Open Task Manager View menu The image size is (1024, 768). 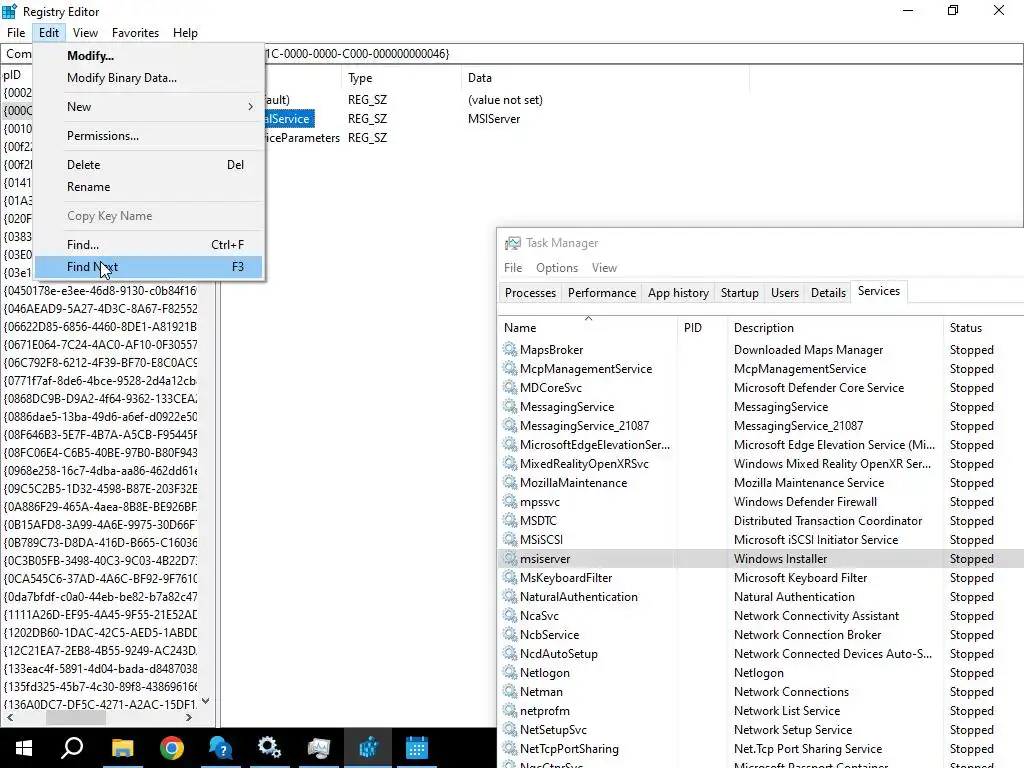coord(604,268)
